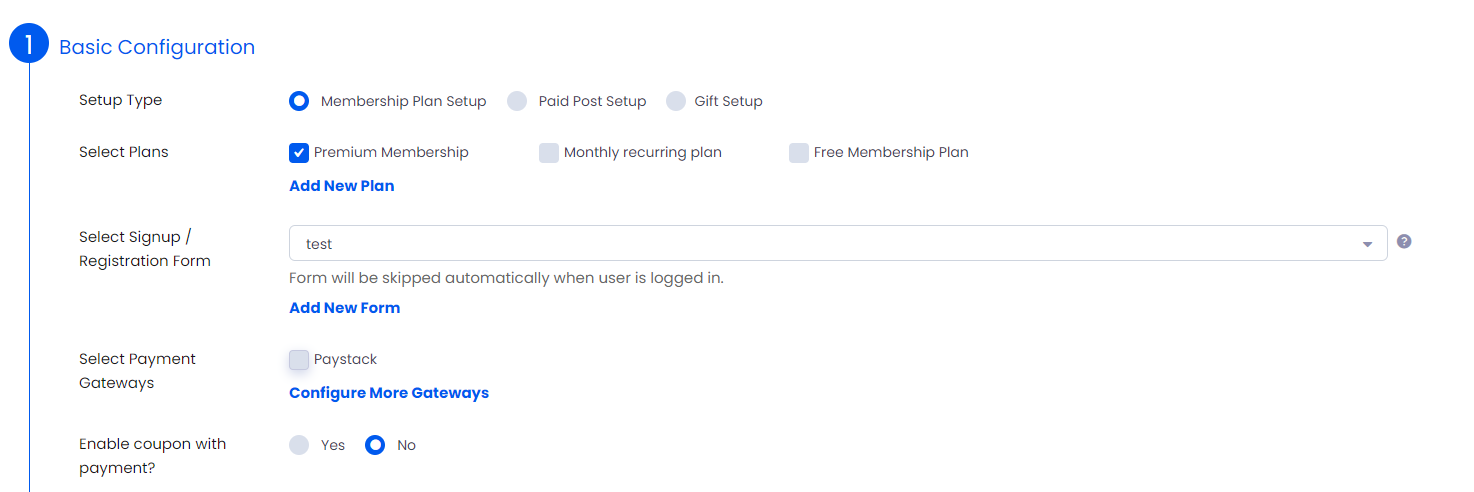
Task: Enable Free Membership Plan checkbox
Action: point(799,153)
